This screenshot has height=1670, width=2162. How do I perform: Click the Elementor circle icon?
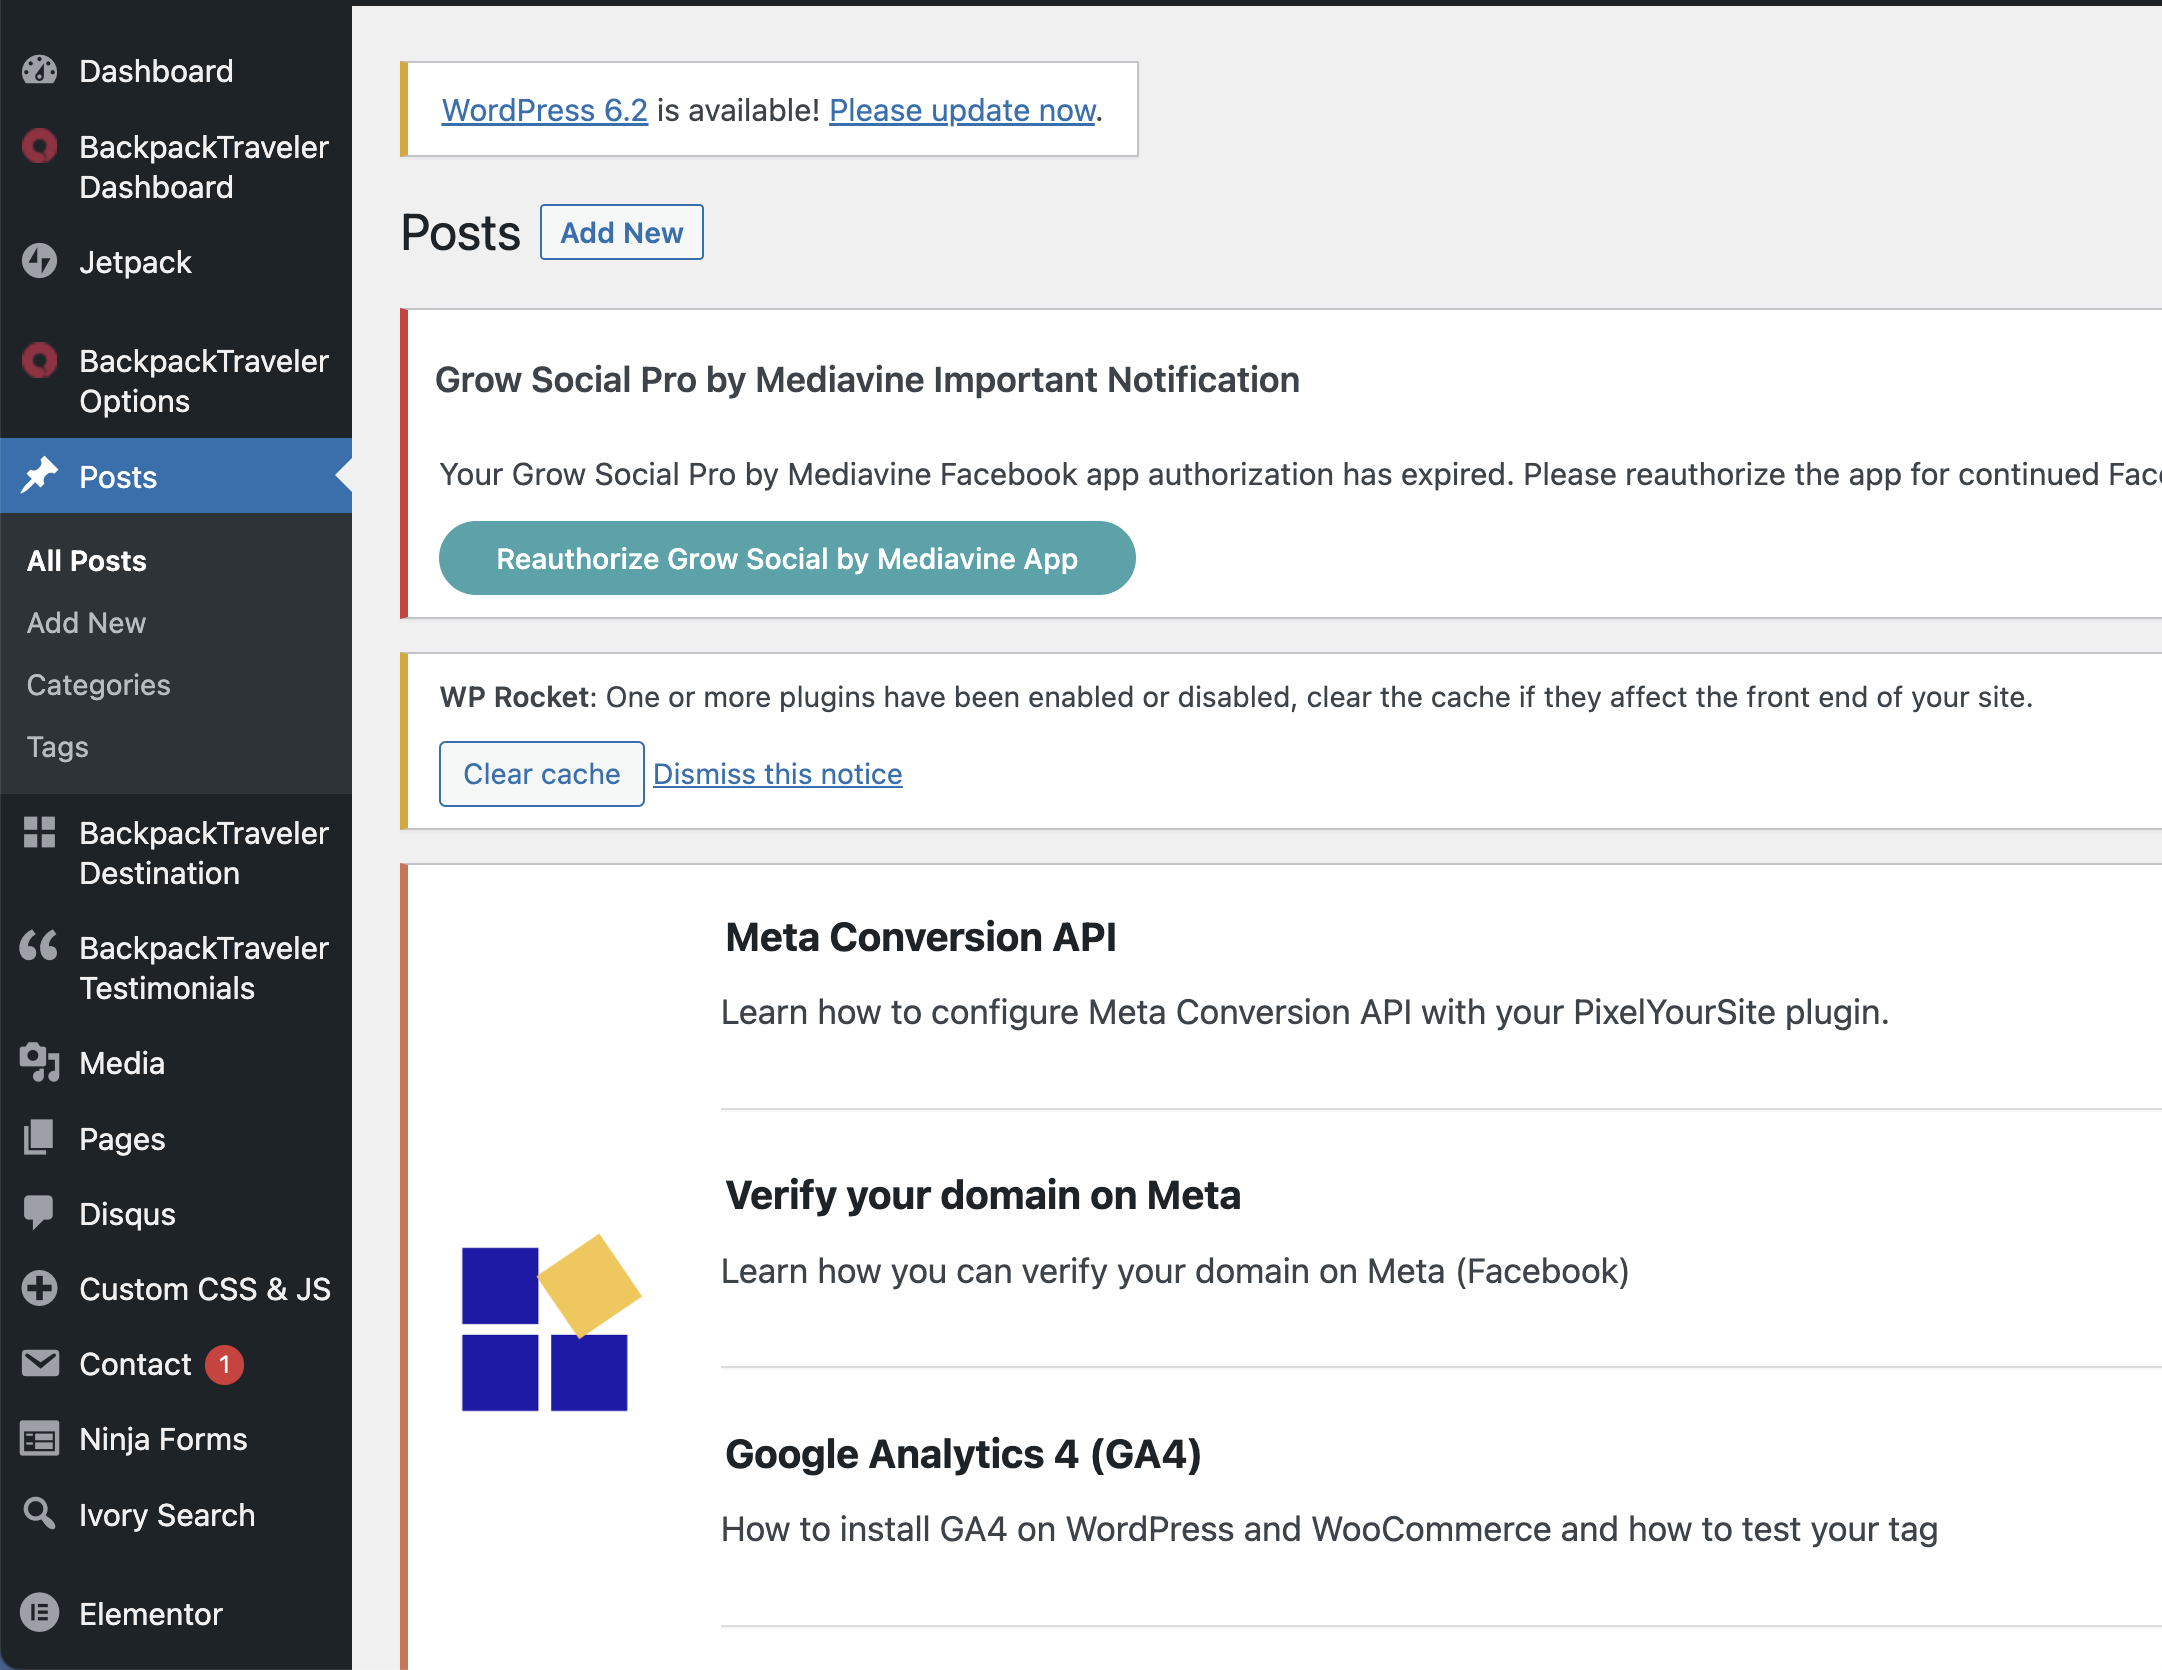click(40, 1613)
